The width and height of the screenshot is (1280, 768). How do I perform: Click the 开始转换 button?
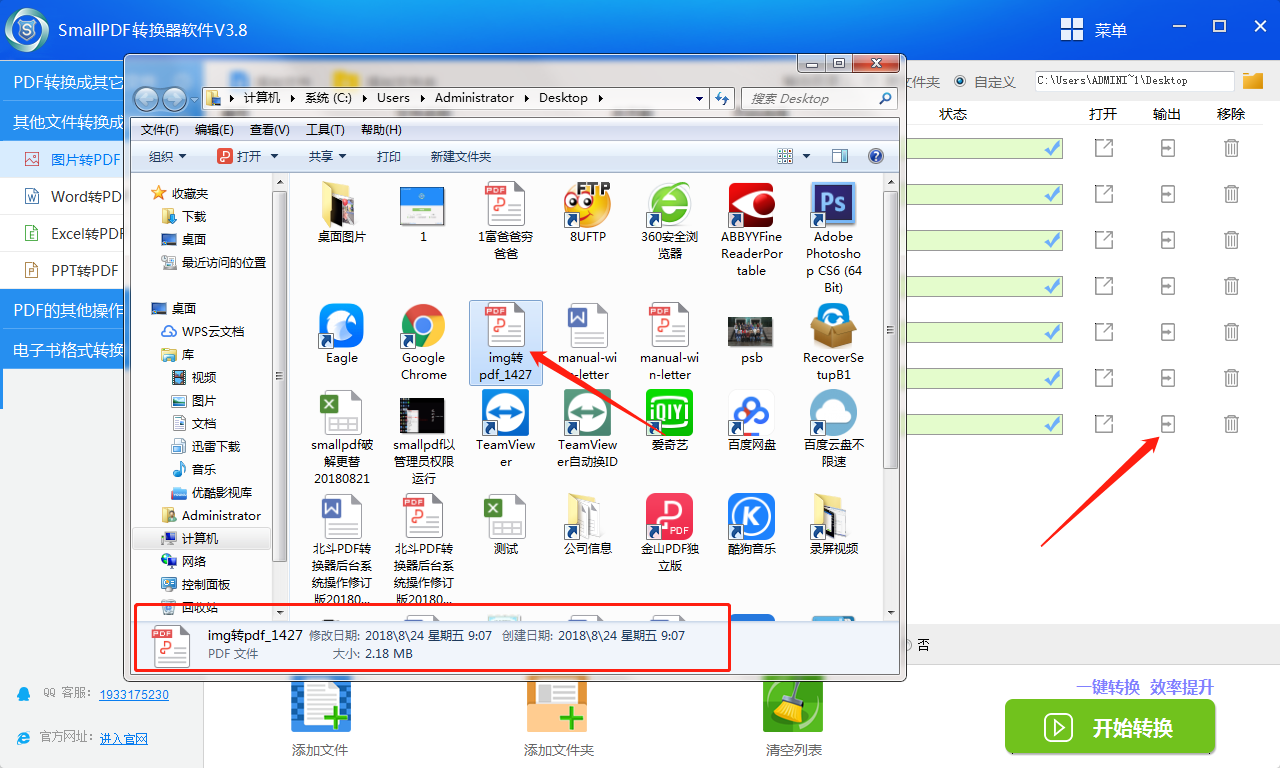[1110, 727]
